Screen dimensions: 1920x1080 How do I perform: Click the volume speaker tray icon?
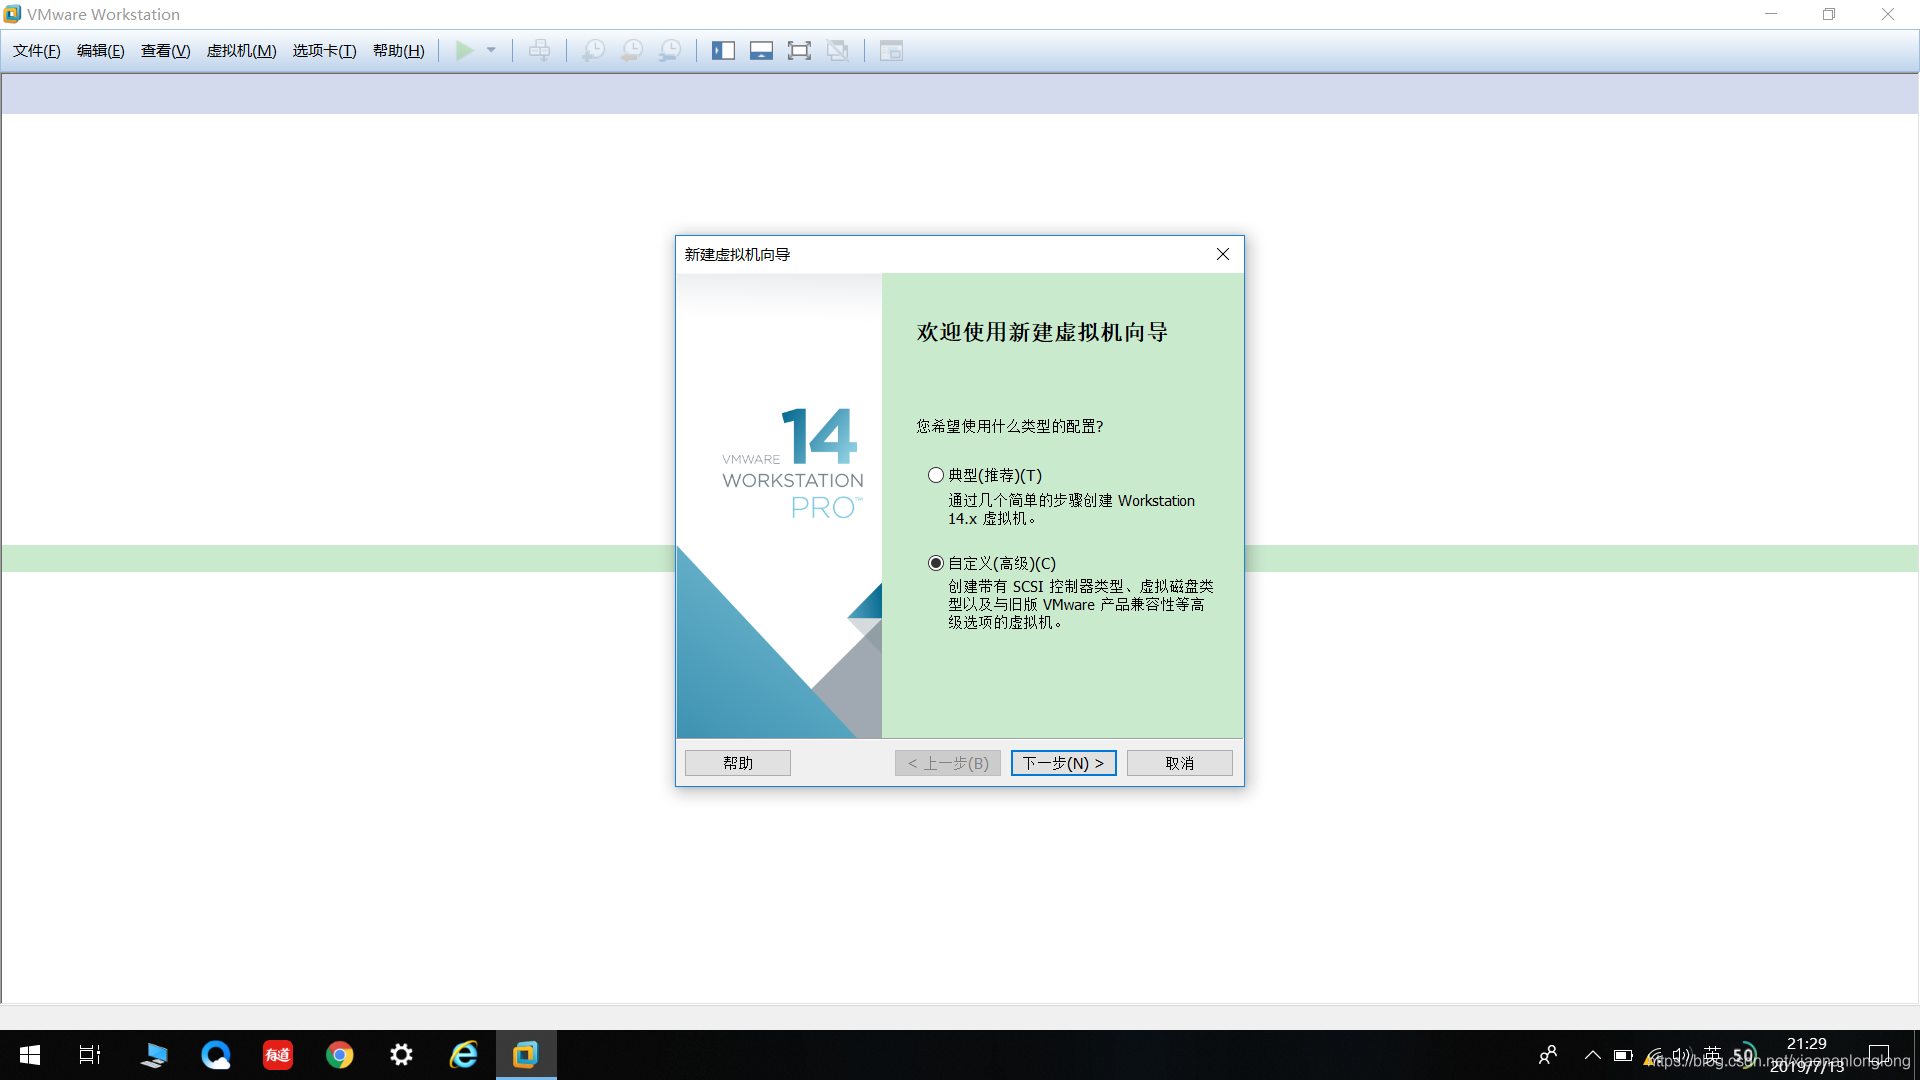tap(1682, 1055)
